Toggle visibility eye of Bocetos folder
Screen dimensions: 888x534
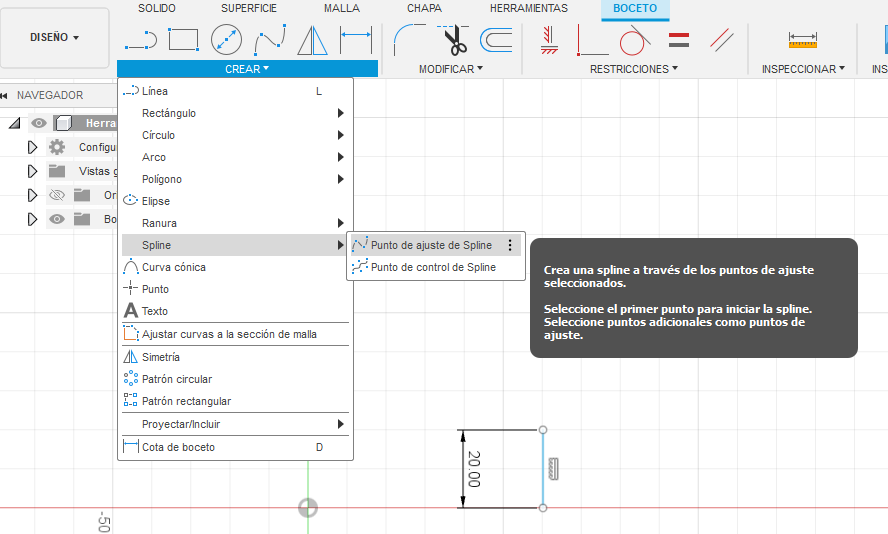point(57,219)
